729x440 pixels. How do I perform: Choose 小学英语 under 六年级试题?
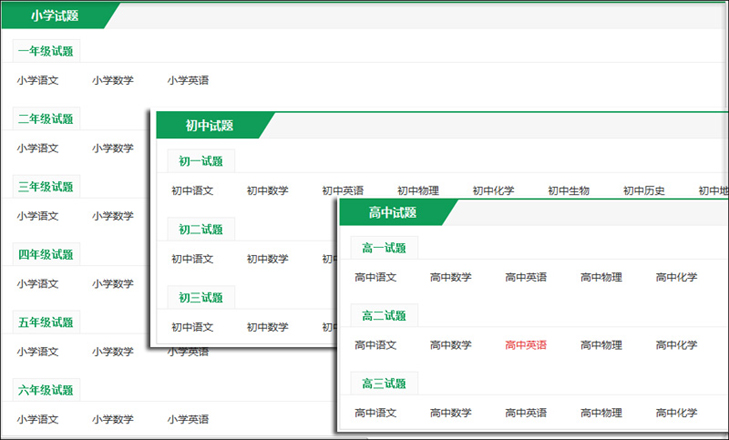click(x=188, y=420)
